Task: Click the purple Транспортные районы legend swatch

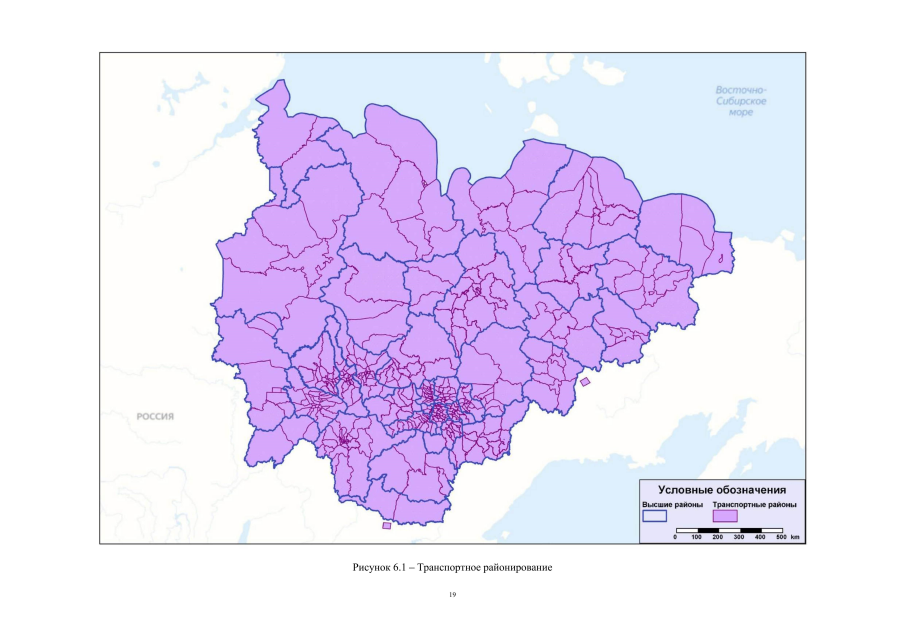Action: pyautogui.click(x=726, y=516)
